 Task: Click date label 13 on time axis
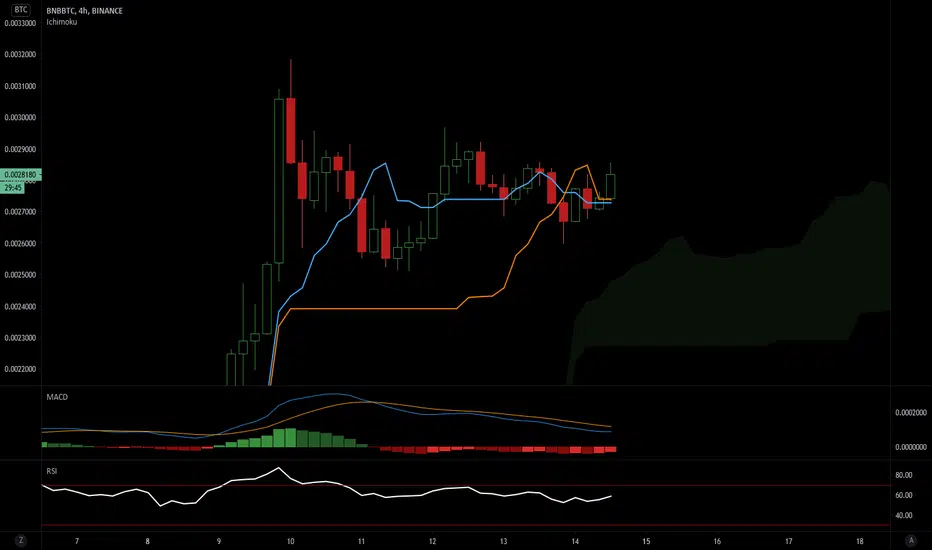click(503, 541)
